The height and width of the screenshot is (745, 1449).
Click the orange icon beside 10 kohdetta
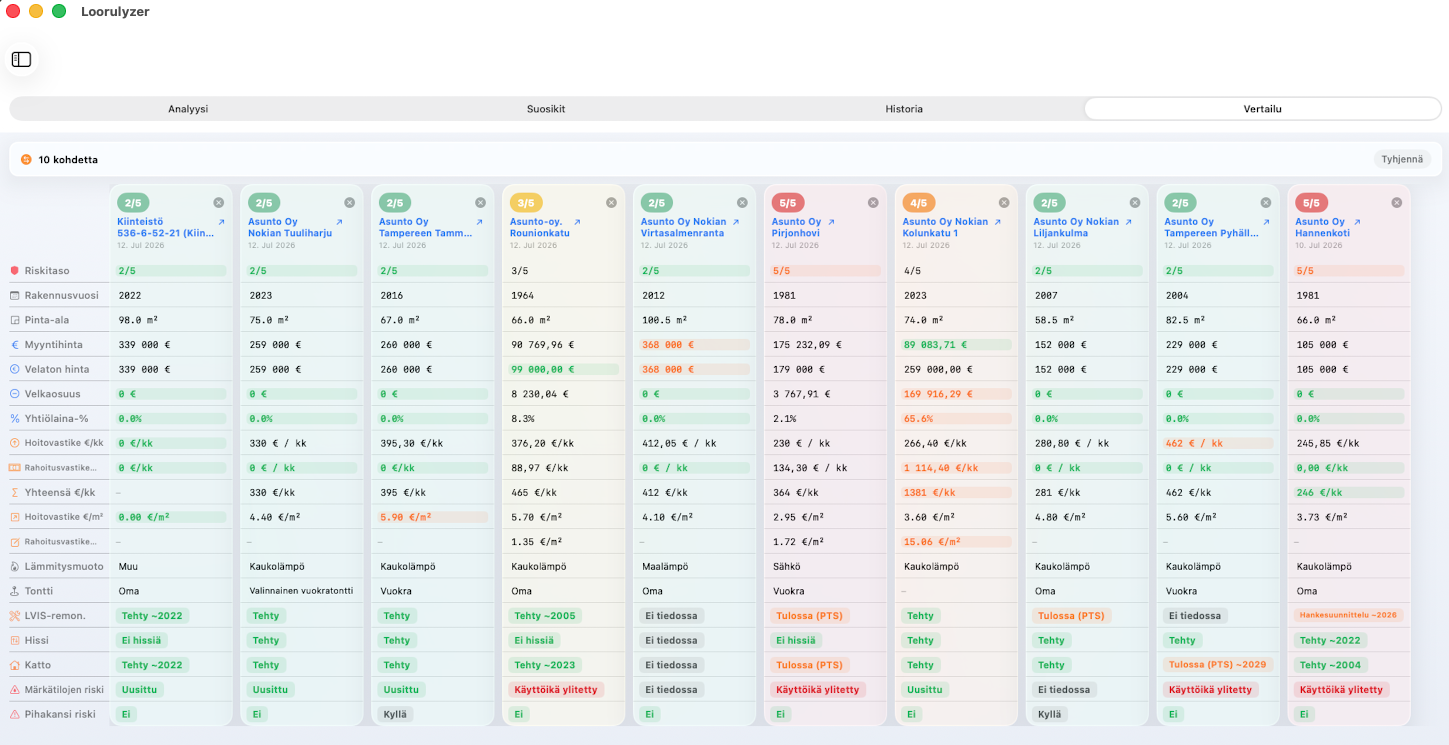26,159
